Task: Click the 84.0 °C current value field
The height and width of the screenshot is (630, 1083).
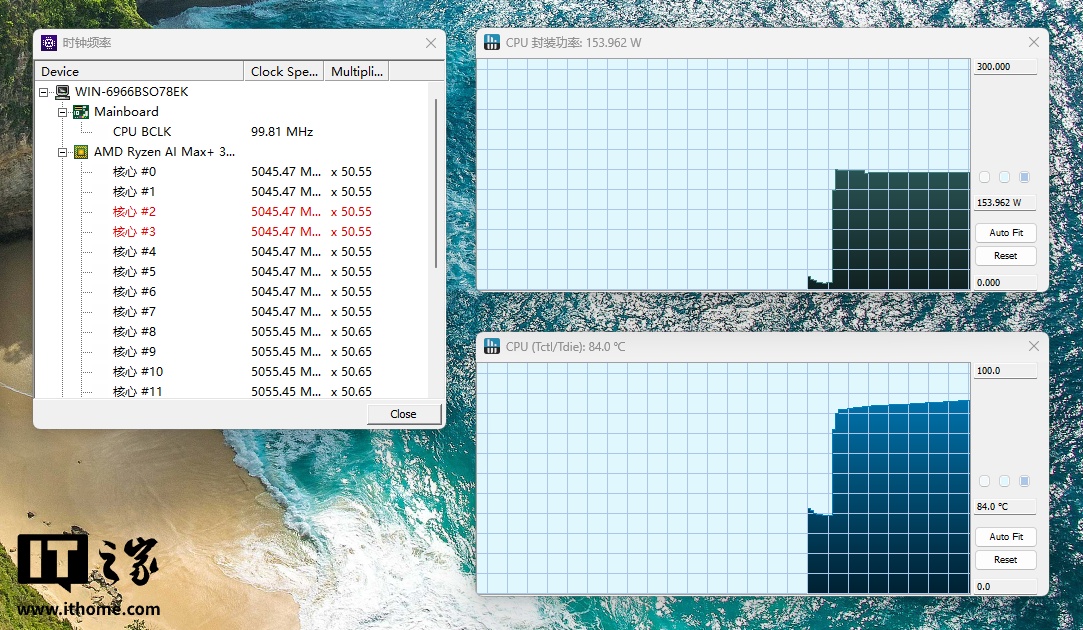Action: [1006, 506]
